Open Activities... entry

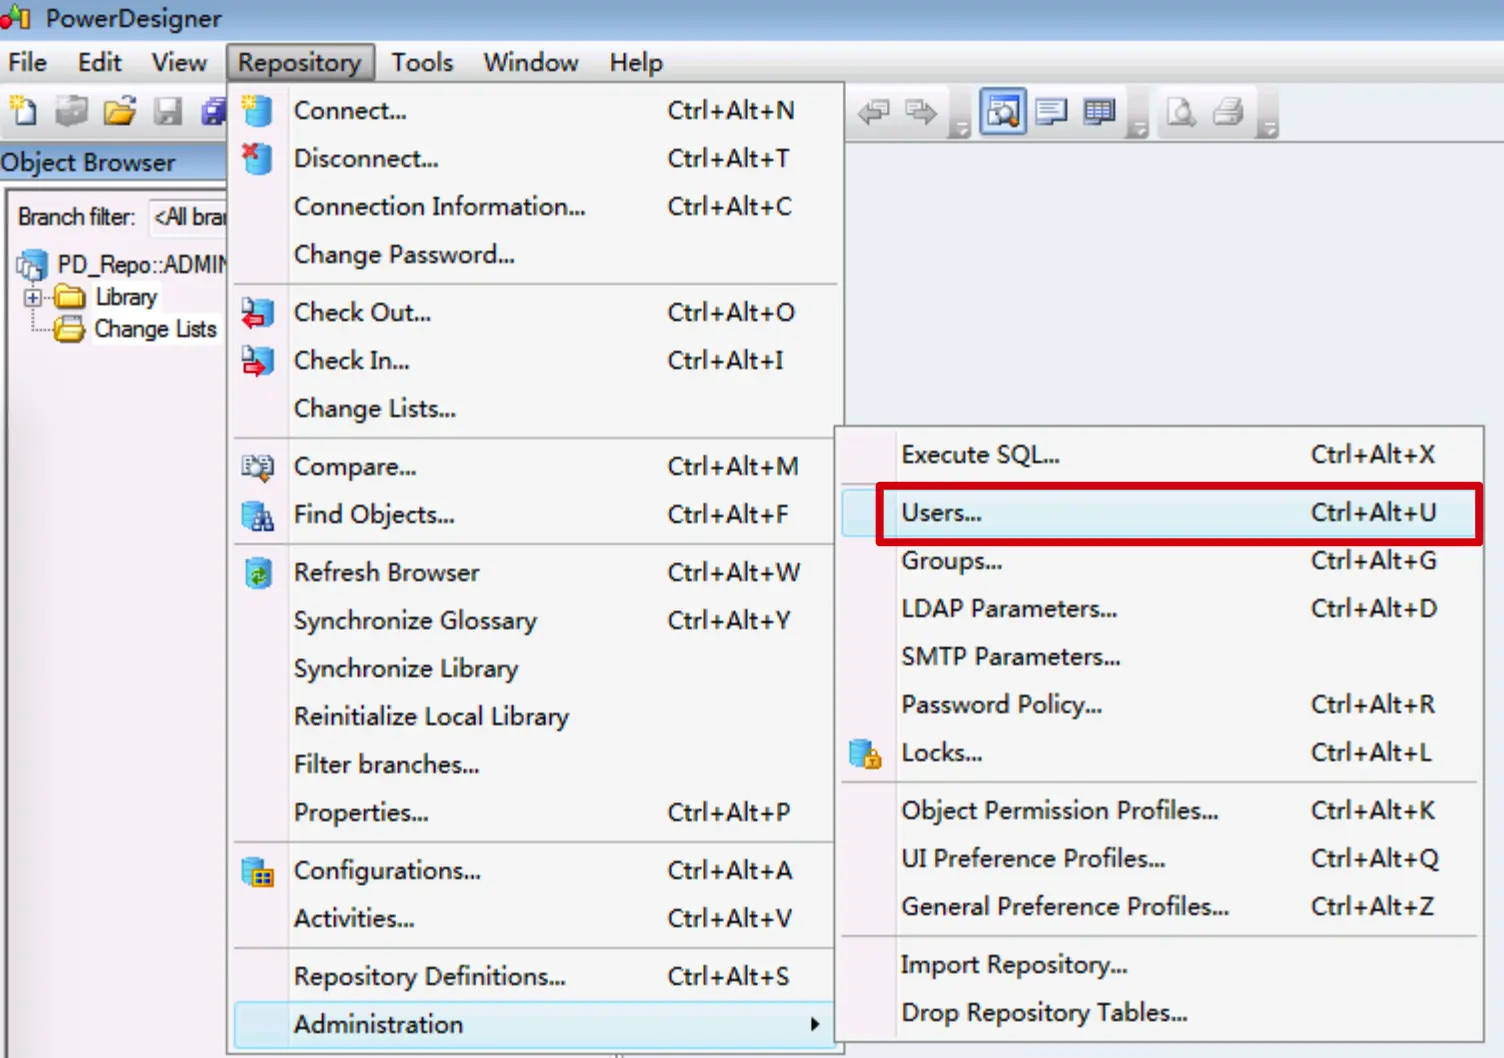(536, 919)
